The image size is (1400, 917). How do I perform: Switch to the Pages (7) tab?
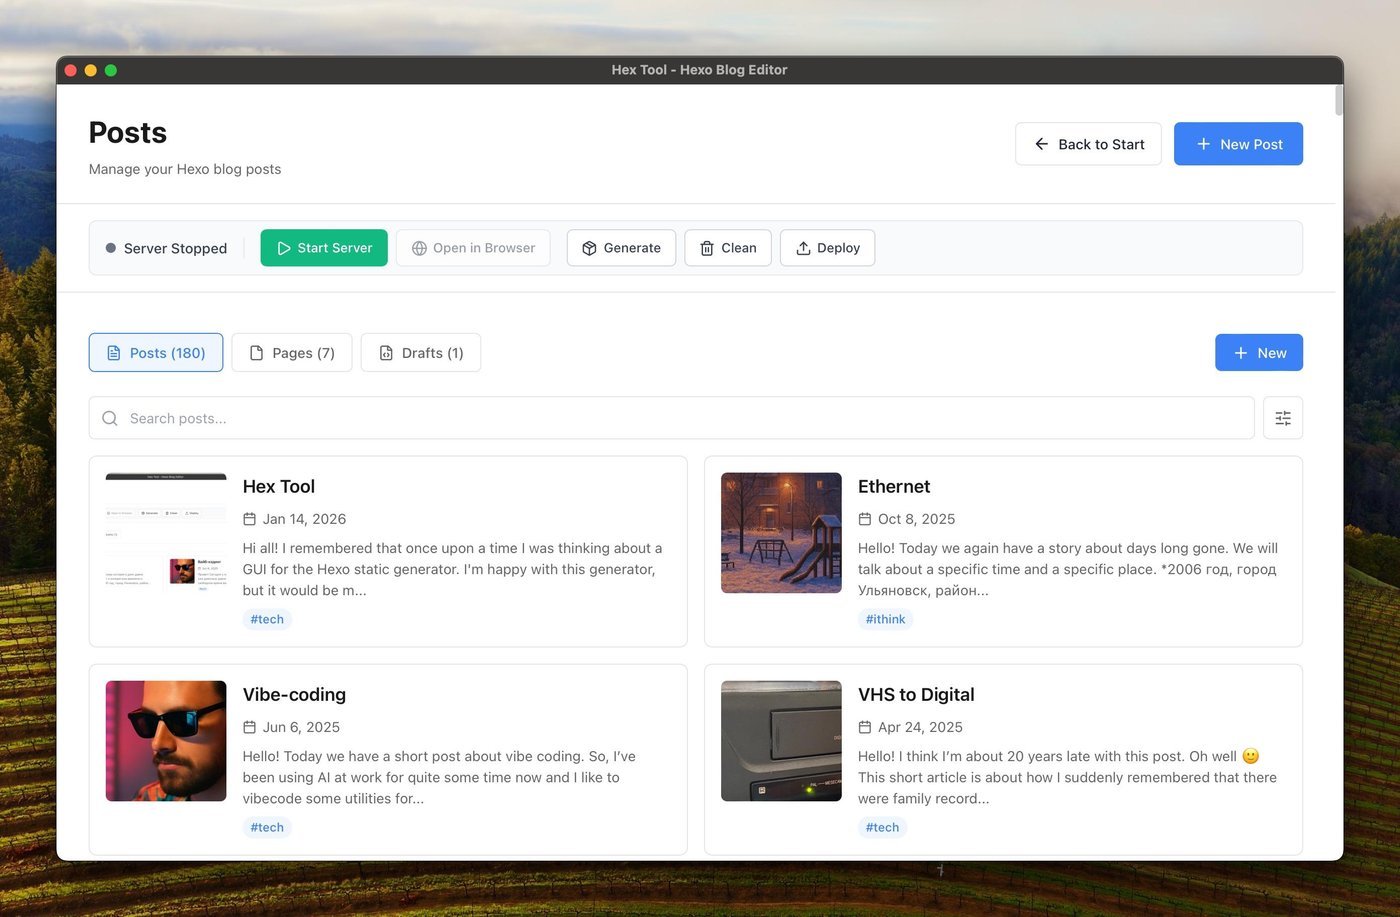pyautogui.click(x=292, y=353)
